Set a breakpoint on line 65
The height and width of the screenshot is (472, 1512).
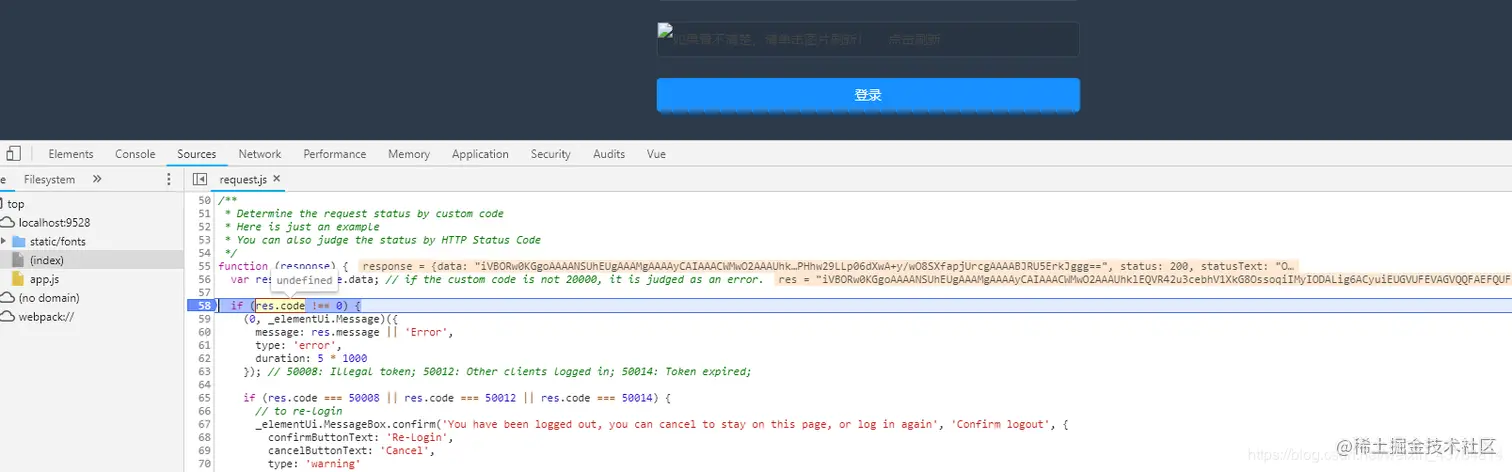(204, 397)
